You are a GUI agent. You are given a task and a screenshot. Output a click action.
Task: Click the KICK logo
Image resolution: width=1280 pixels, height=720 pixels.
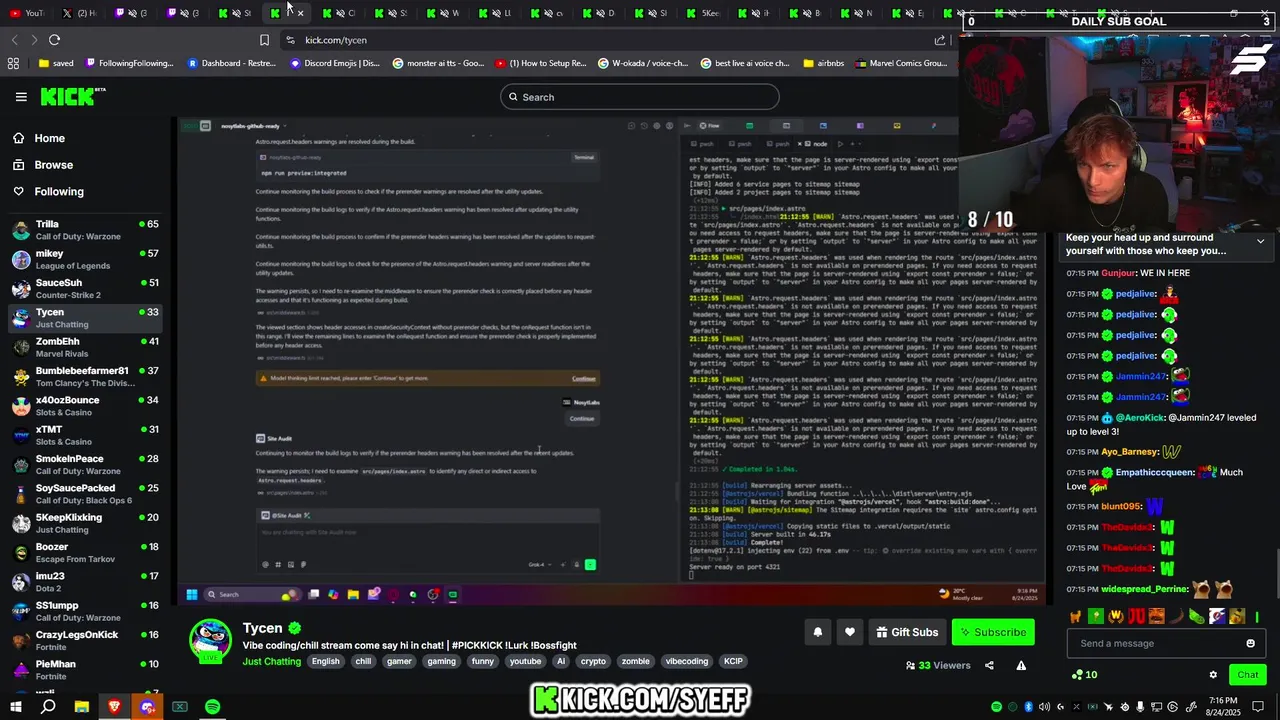click(x=73, y=96)
